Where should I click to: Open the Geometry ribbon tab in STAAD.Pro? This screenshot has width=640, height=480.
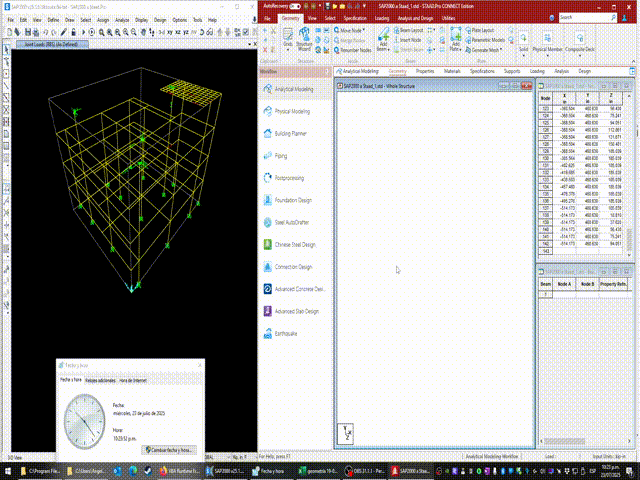point(291,18)
